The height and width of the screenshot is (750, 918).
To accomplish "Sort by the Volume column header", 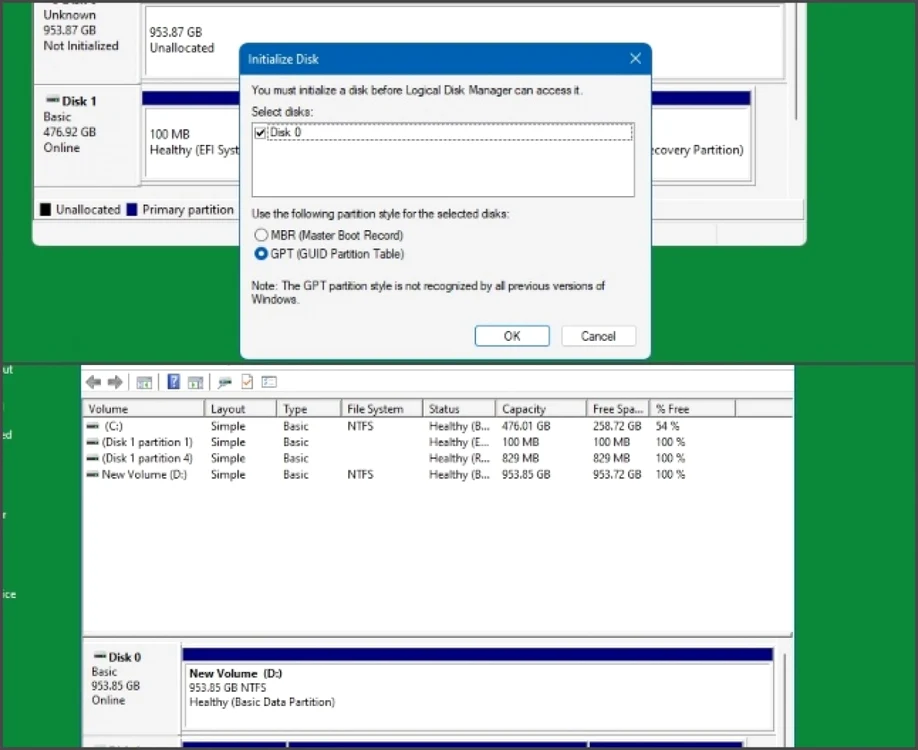I will pyautogui.click(x=143, y=409).
